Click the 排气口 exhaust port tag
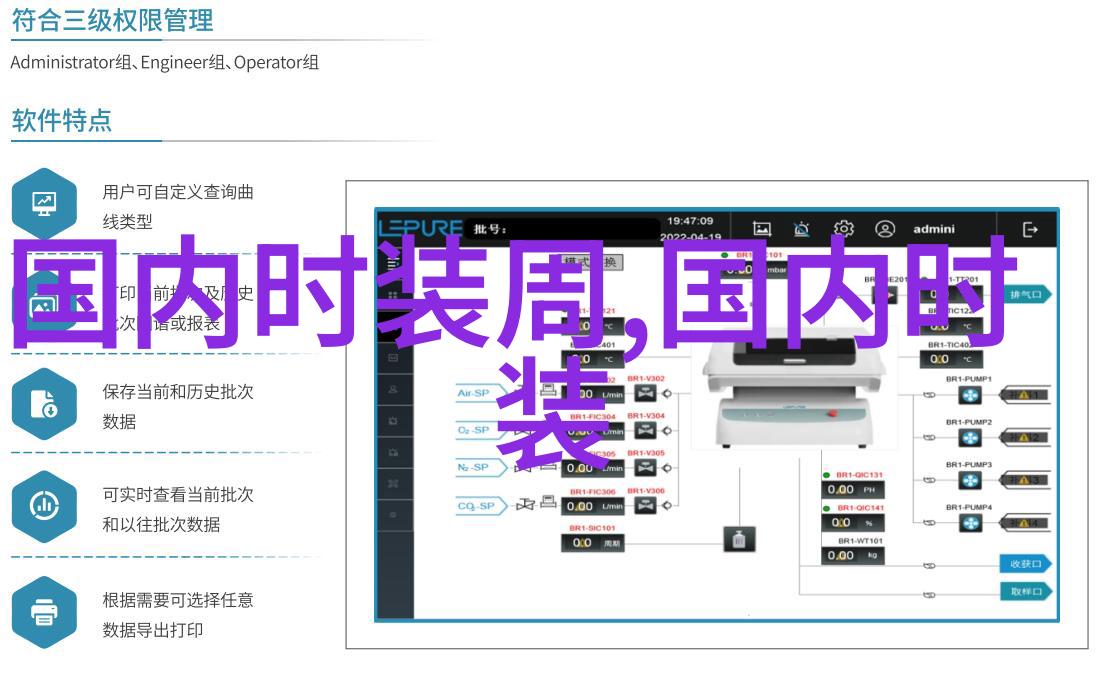 point(1026,294)
